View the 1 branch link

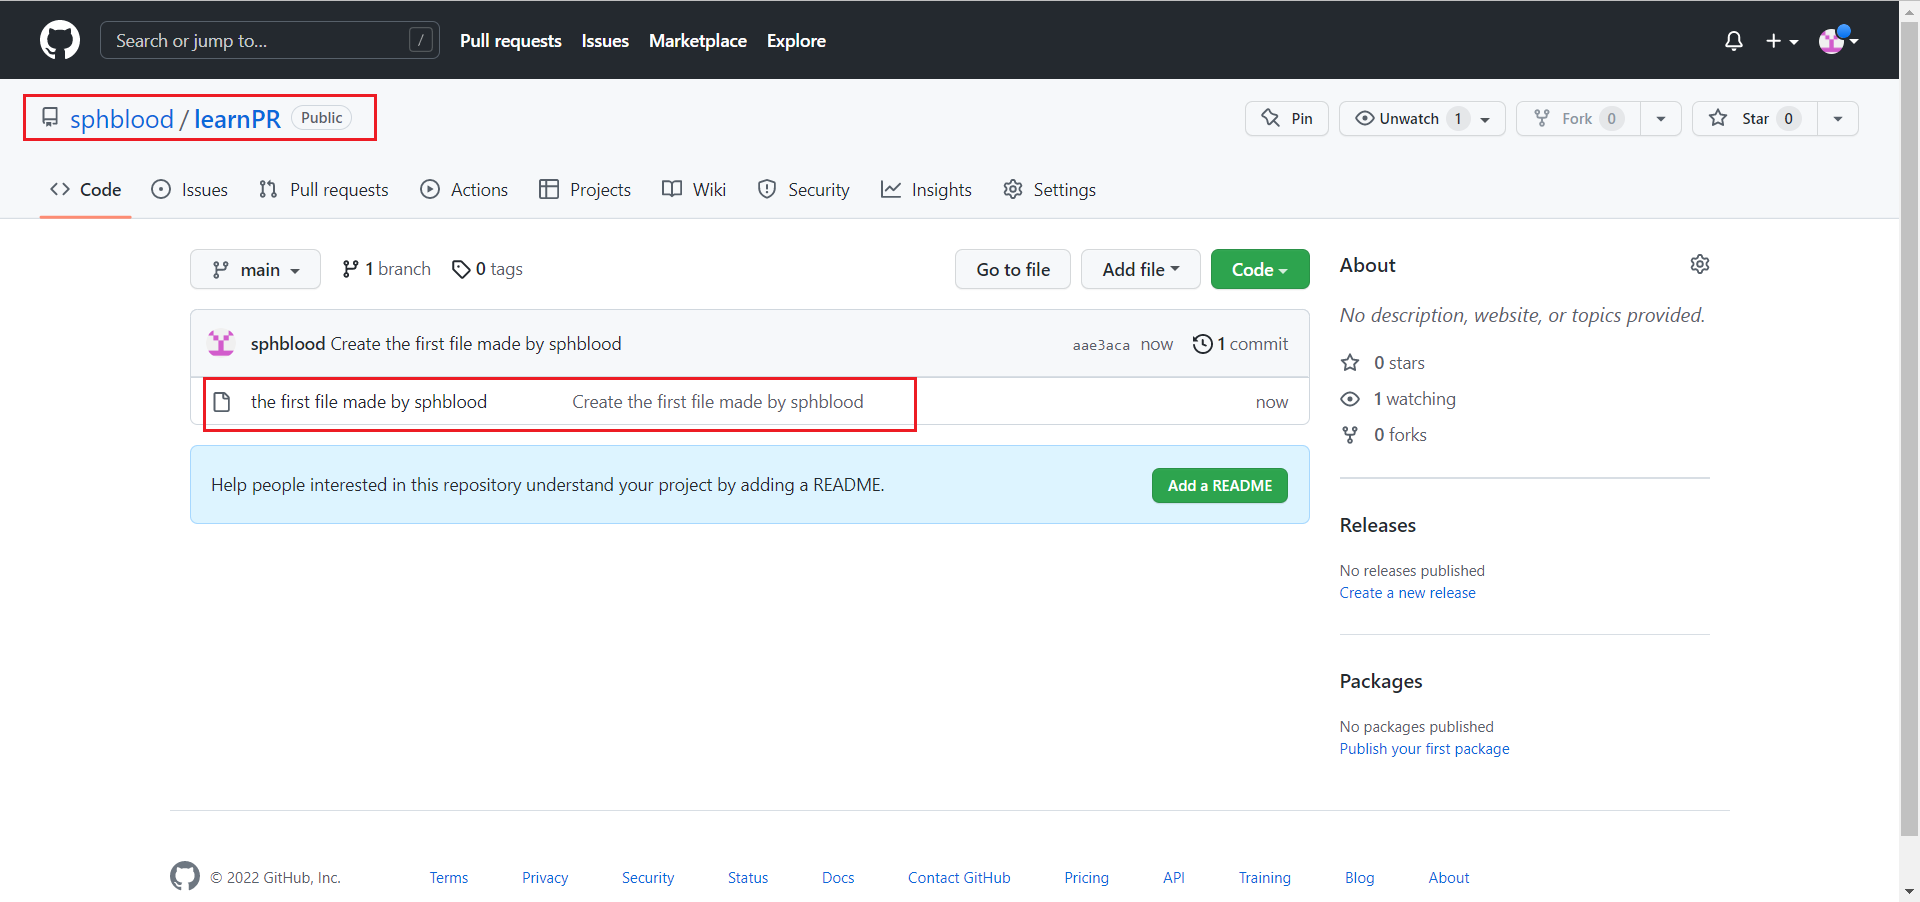[386, 269]
